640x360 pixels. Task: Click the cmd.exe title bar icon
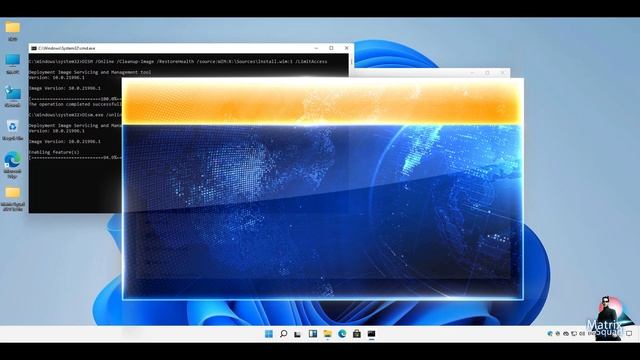pos(34,48)
